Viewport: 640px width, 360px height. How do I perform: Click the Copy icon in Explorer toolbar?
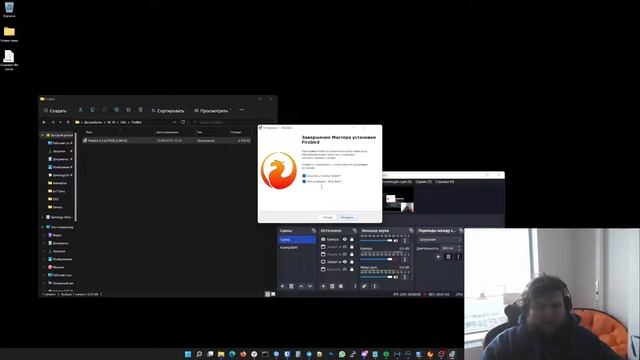tap(93, 110)
